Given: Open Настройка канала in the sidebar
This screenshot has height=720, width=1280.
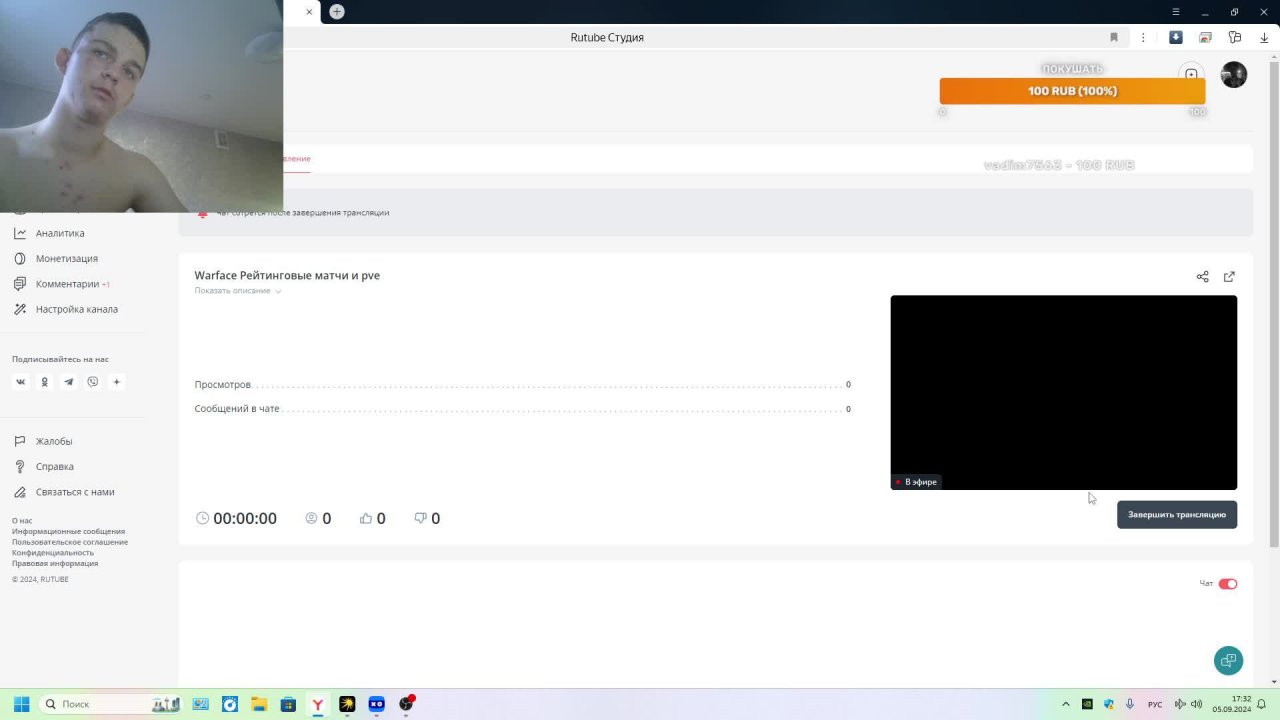Looking at the screenshot, I should (x=76, y=309).
